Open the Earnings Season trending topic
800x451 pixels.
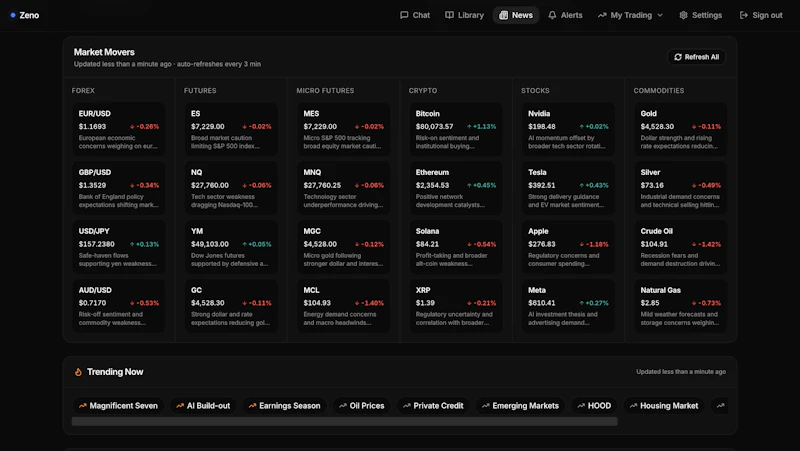pyautogui.click(x=284, y=406)
